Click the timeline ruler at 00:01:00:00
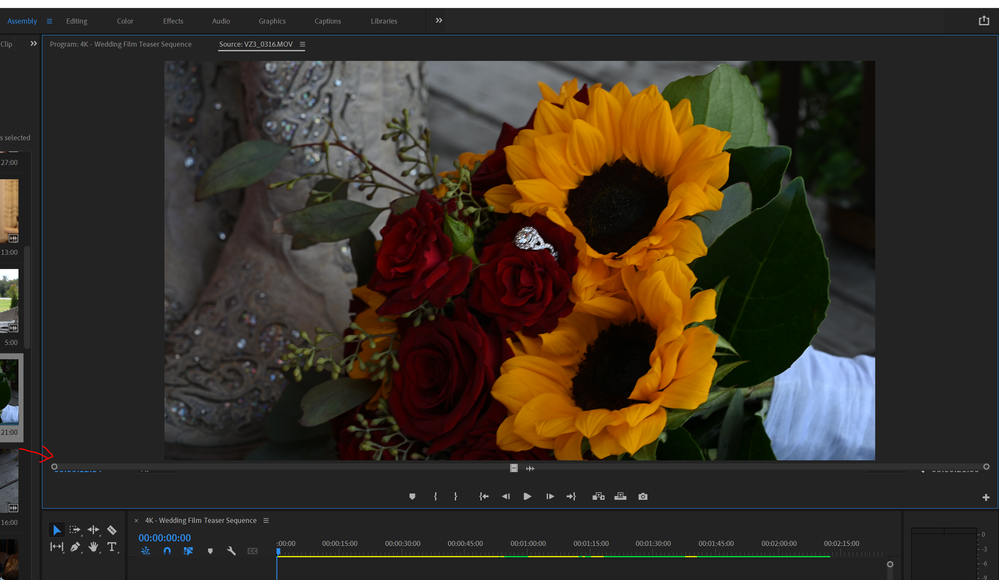The height and width of the screenshot is (580, 999). click(528, 547)
